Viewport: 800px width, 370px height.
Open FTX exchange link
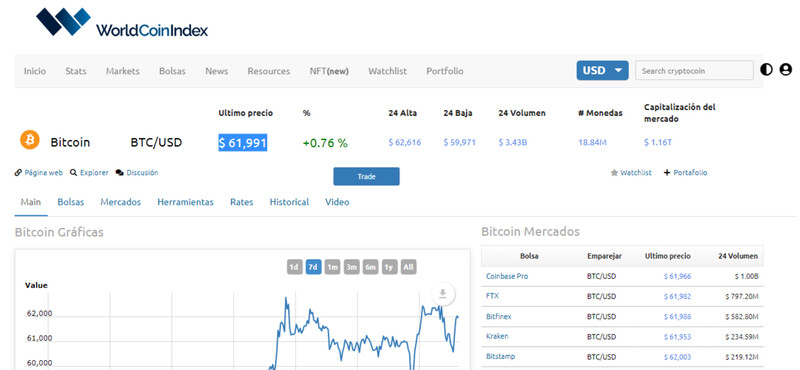coord(492,296)
